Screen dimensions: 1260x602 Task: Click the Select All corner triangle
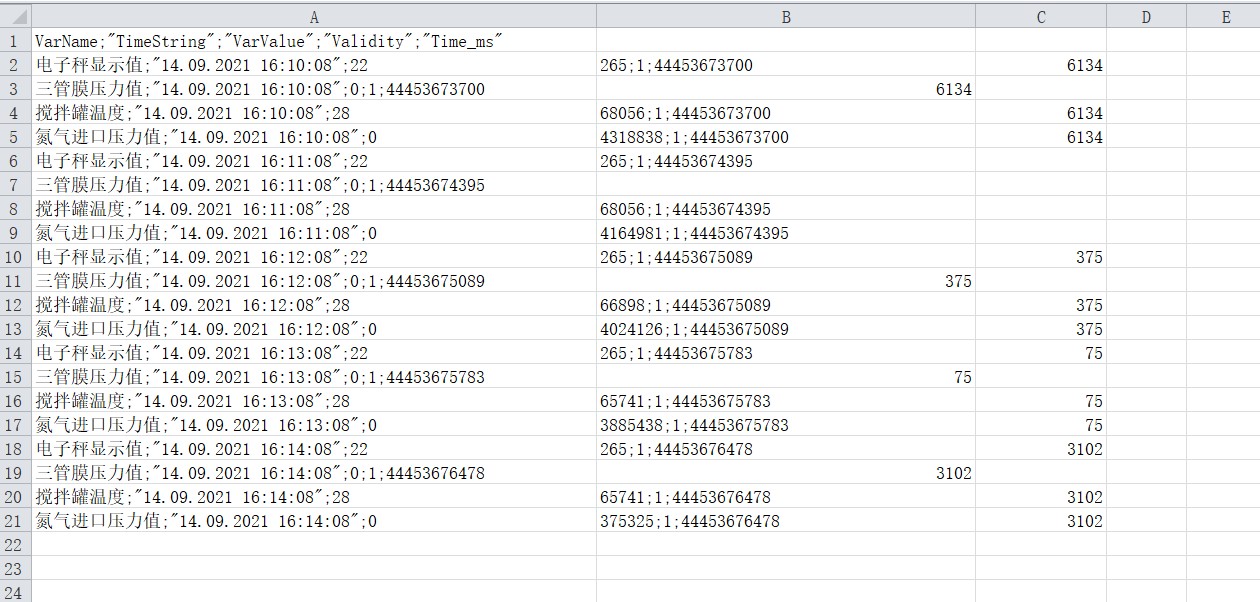tap(15, 17)
